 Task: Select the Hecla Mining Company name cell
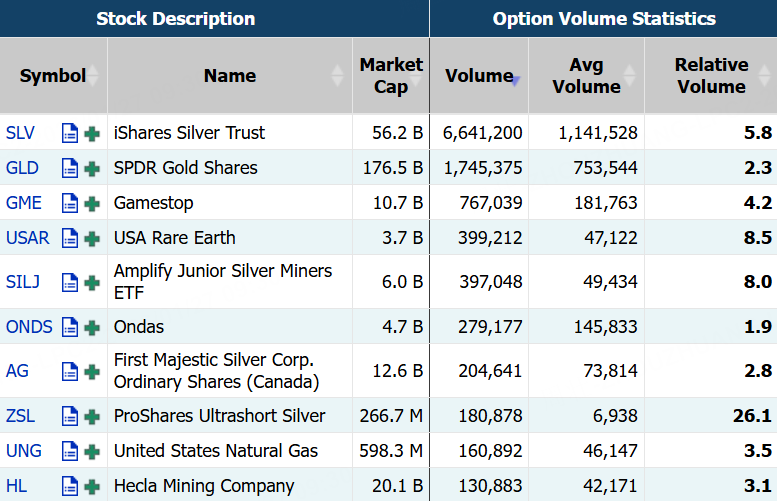(204, 487)
